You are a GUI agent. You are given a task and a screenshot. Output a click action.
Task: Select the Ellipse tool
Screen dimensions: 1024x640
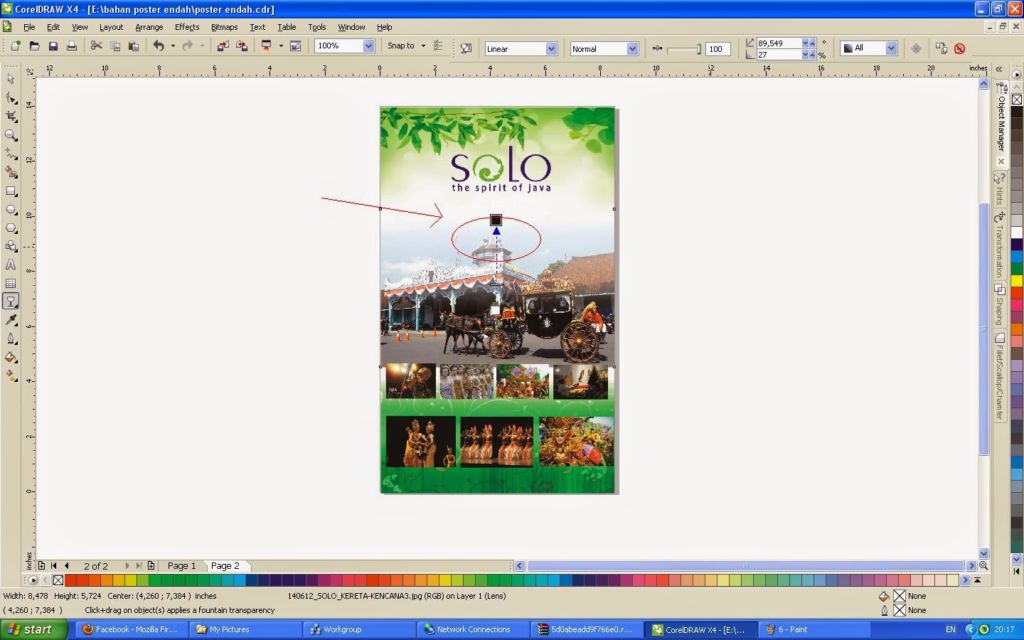pos(11,210)
